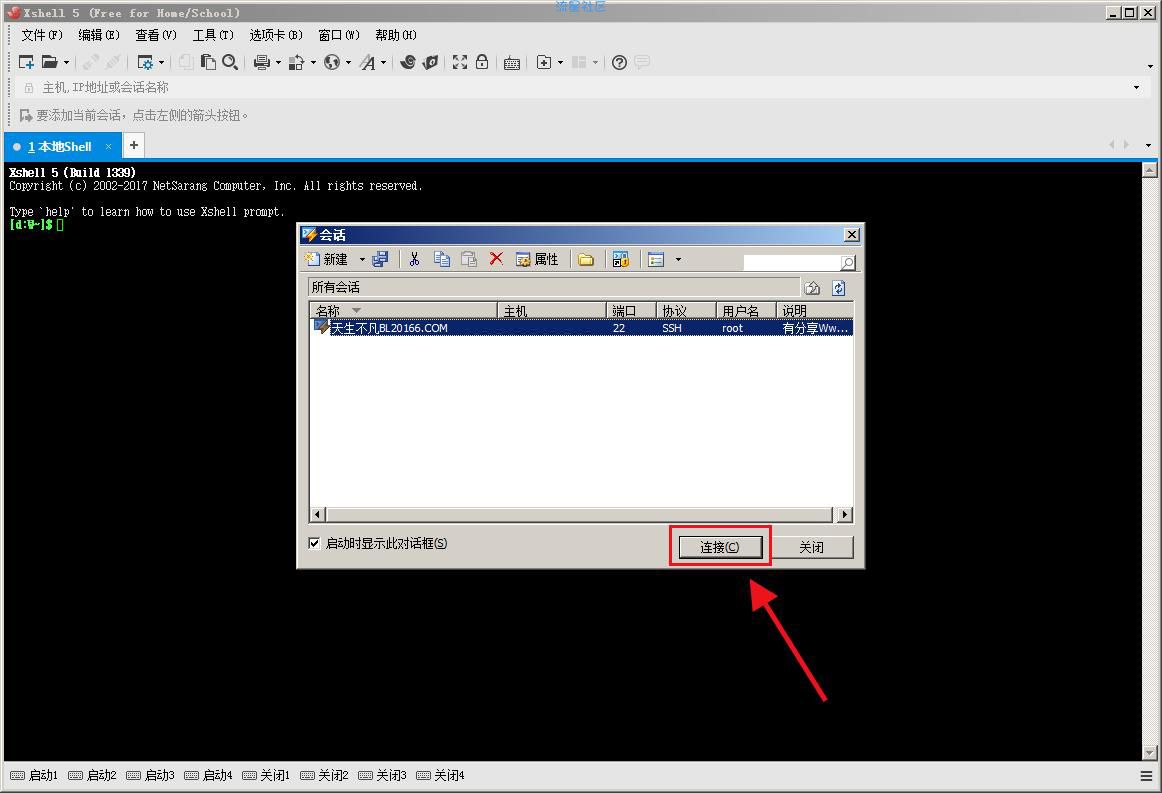
Task: Click the red Delete X in Sessions dialog
Action: tap(497, 259)
